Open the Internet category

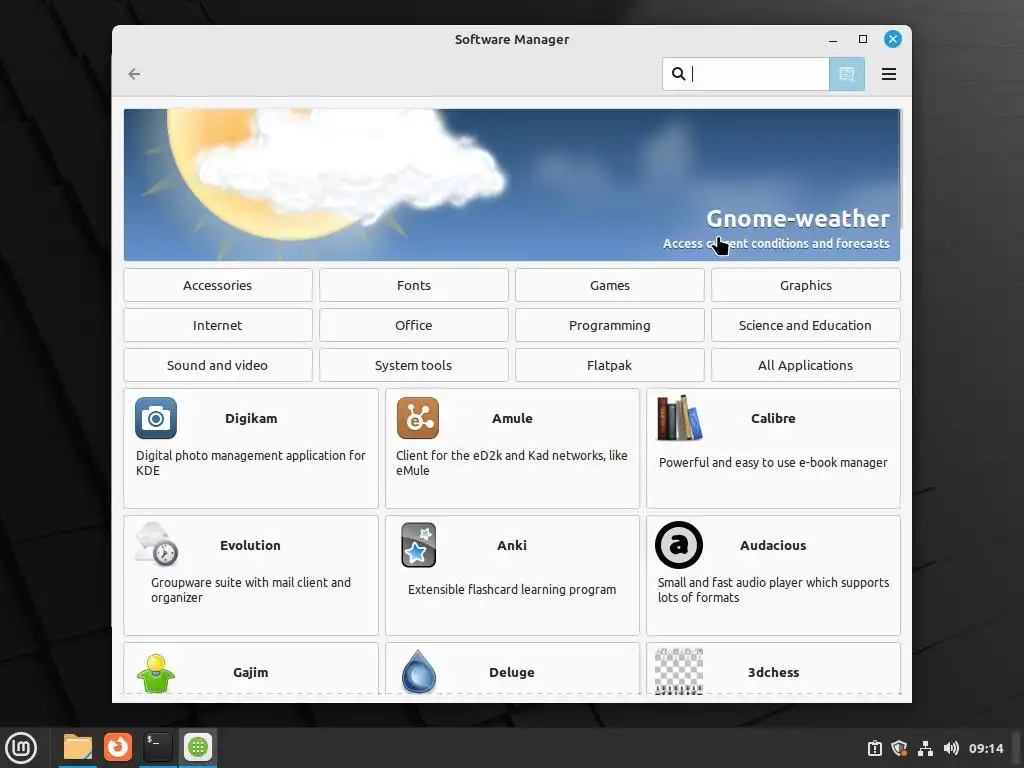pos(217,325)
